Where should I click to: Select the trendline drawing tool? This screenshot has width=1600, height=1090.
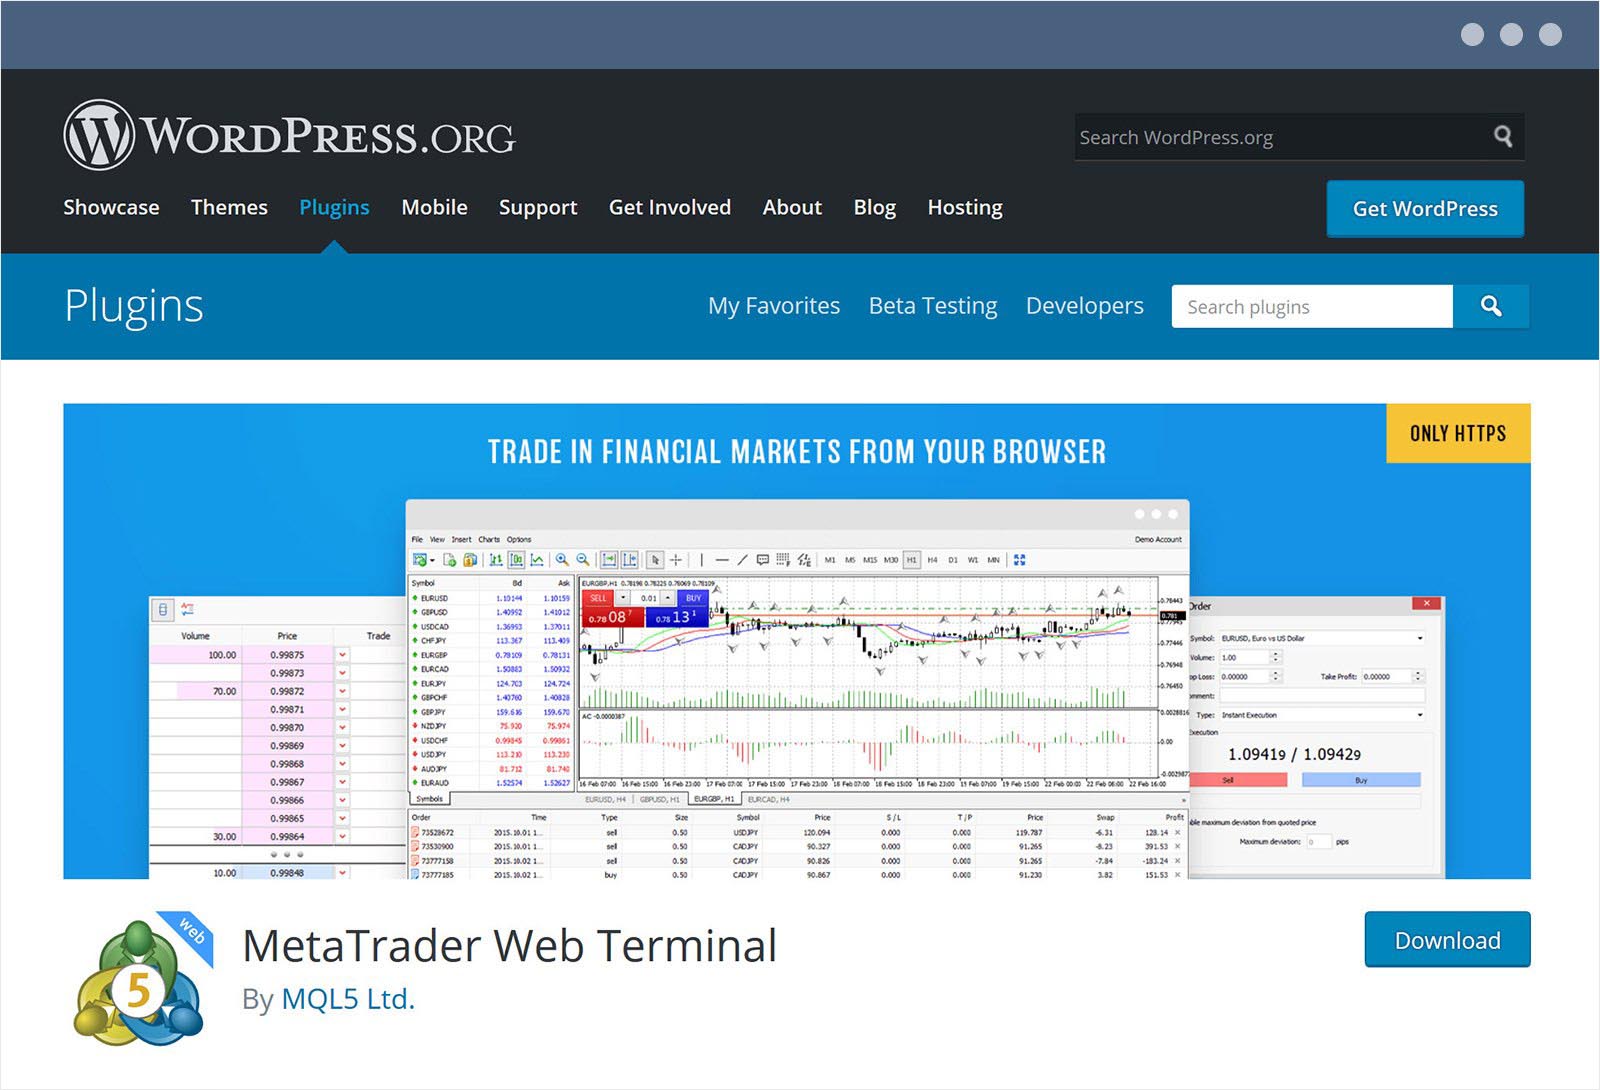tap(742, 559)
